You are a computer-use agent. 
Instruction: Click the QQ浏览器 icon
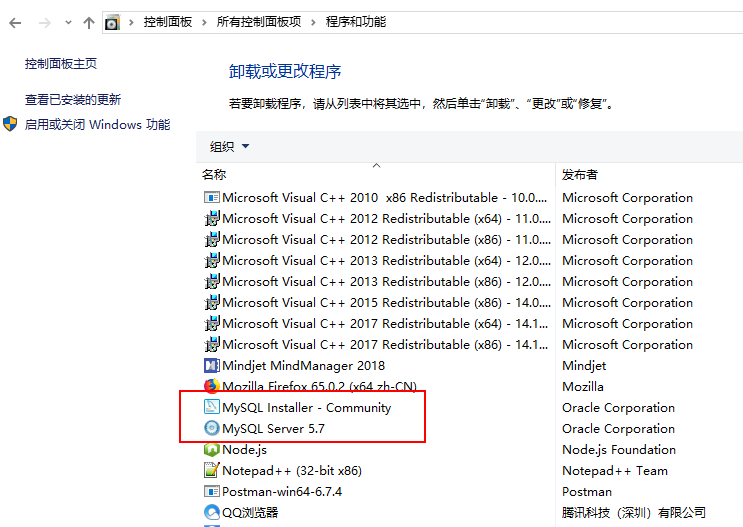pyautogui.click(x=211, y=512)
